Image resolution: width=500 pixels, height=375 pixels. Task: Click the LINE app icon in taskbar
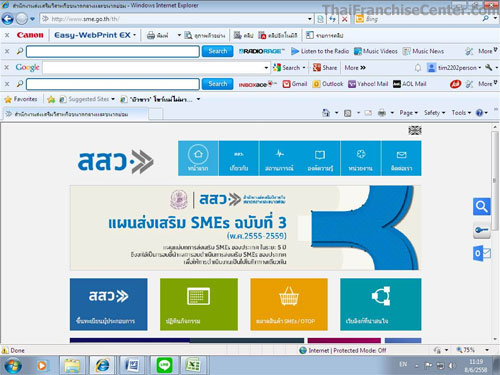pos(164,366)
